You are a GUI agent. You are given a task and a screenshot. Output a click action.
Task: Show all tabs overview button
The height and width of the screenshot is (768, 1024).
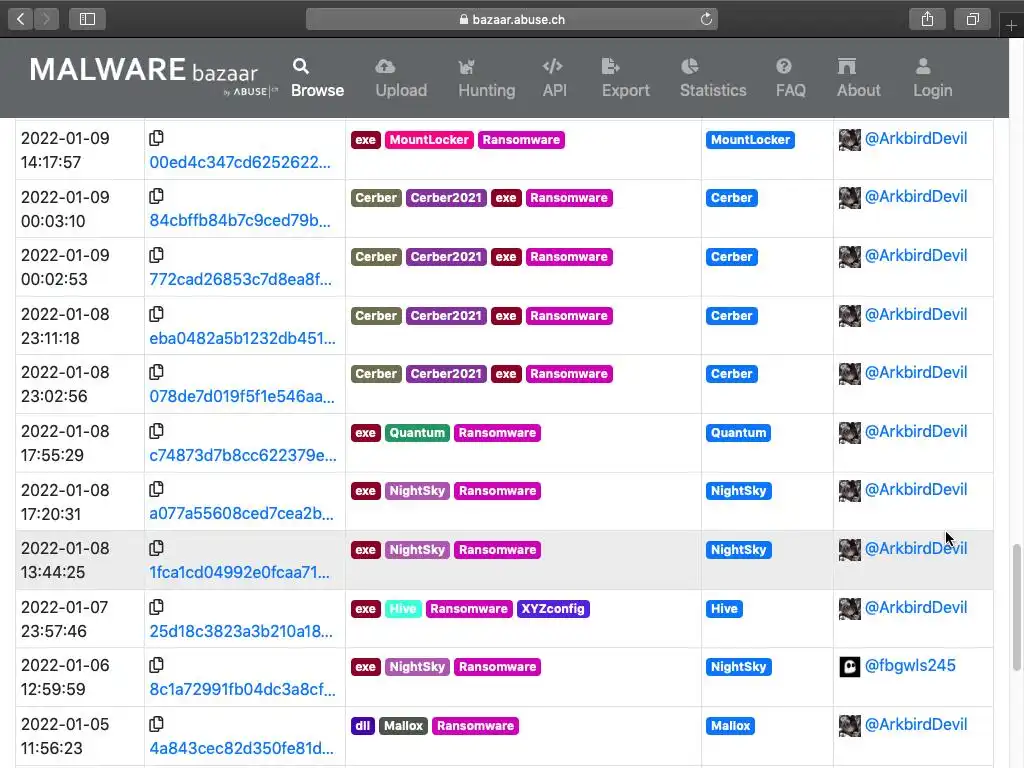(x=972, y=19)
